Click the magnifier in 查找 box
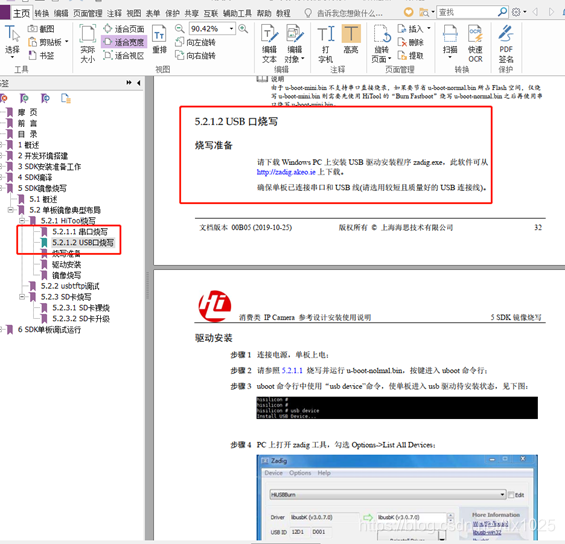The width and height of the screenshot is (565, 544). tap(502, 12)
